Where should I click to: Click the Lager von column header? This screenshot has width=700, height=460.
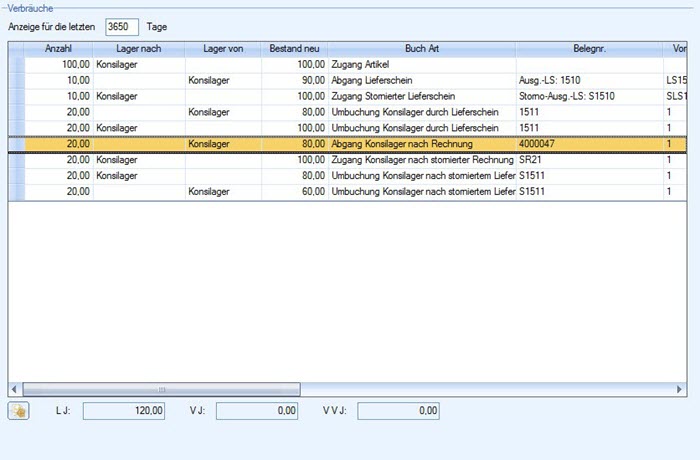[x=223, y=49]
